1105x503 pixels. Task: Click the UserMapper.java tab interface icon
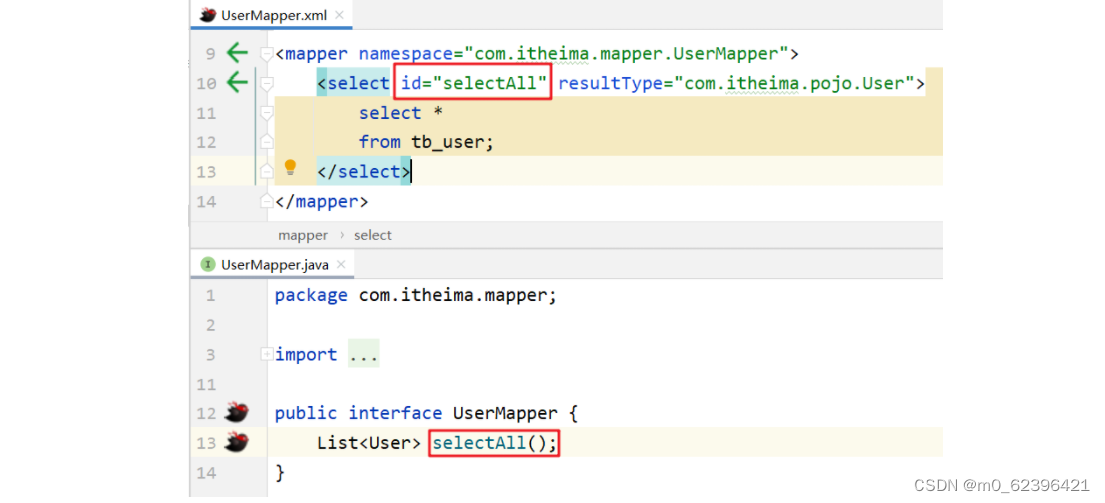[207, 265]
